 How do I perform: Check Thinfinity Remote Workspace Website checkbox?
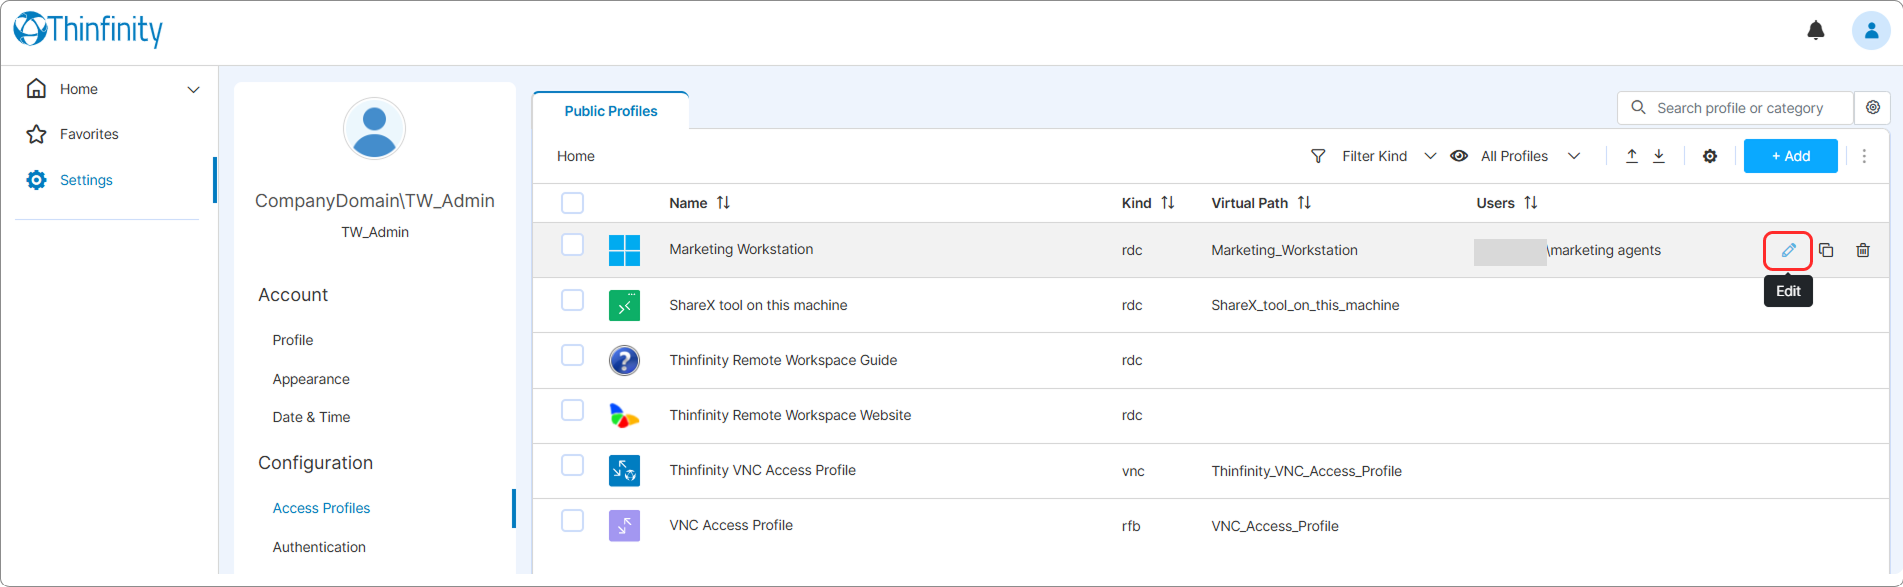click(572, 410)
